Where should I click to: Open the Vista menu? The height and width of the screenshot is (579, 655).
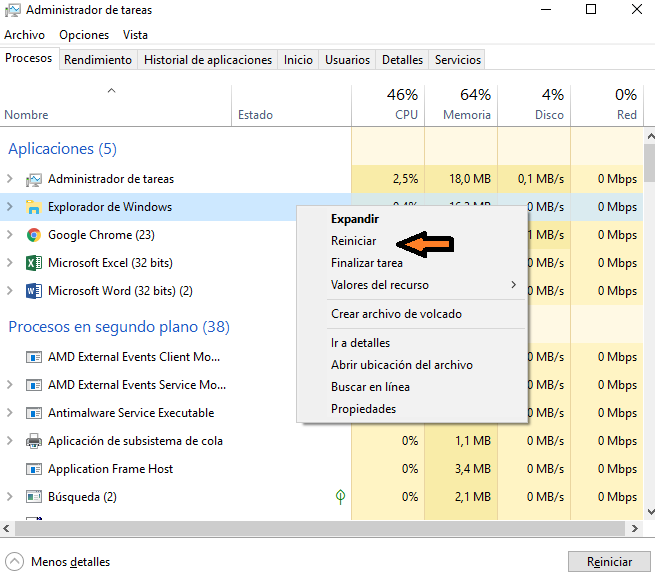click(135, 35)
